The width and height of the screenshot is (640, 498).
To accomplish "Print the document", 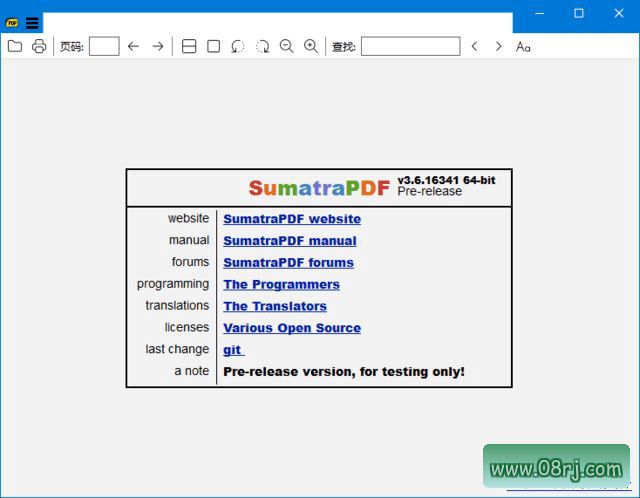I will pyautogui.click(x=39, y=46).
